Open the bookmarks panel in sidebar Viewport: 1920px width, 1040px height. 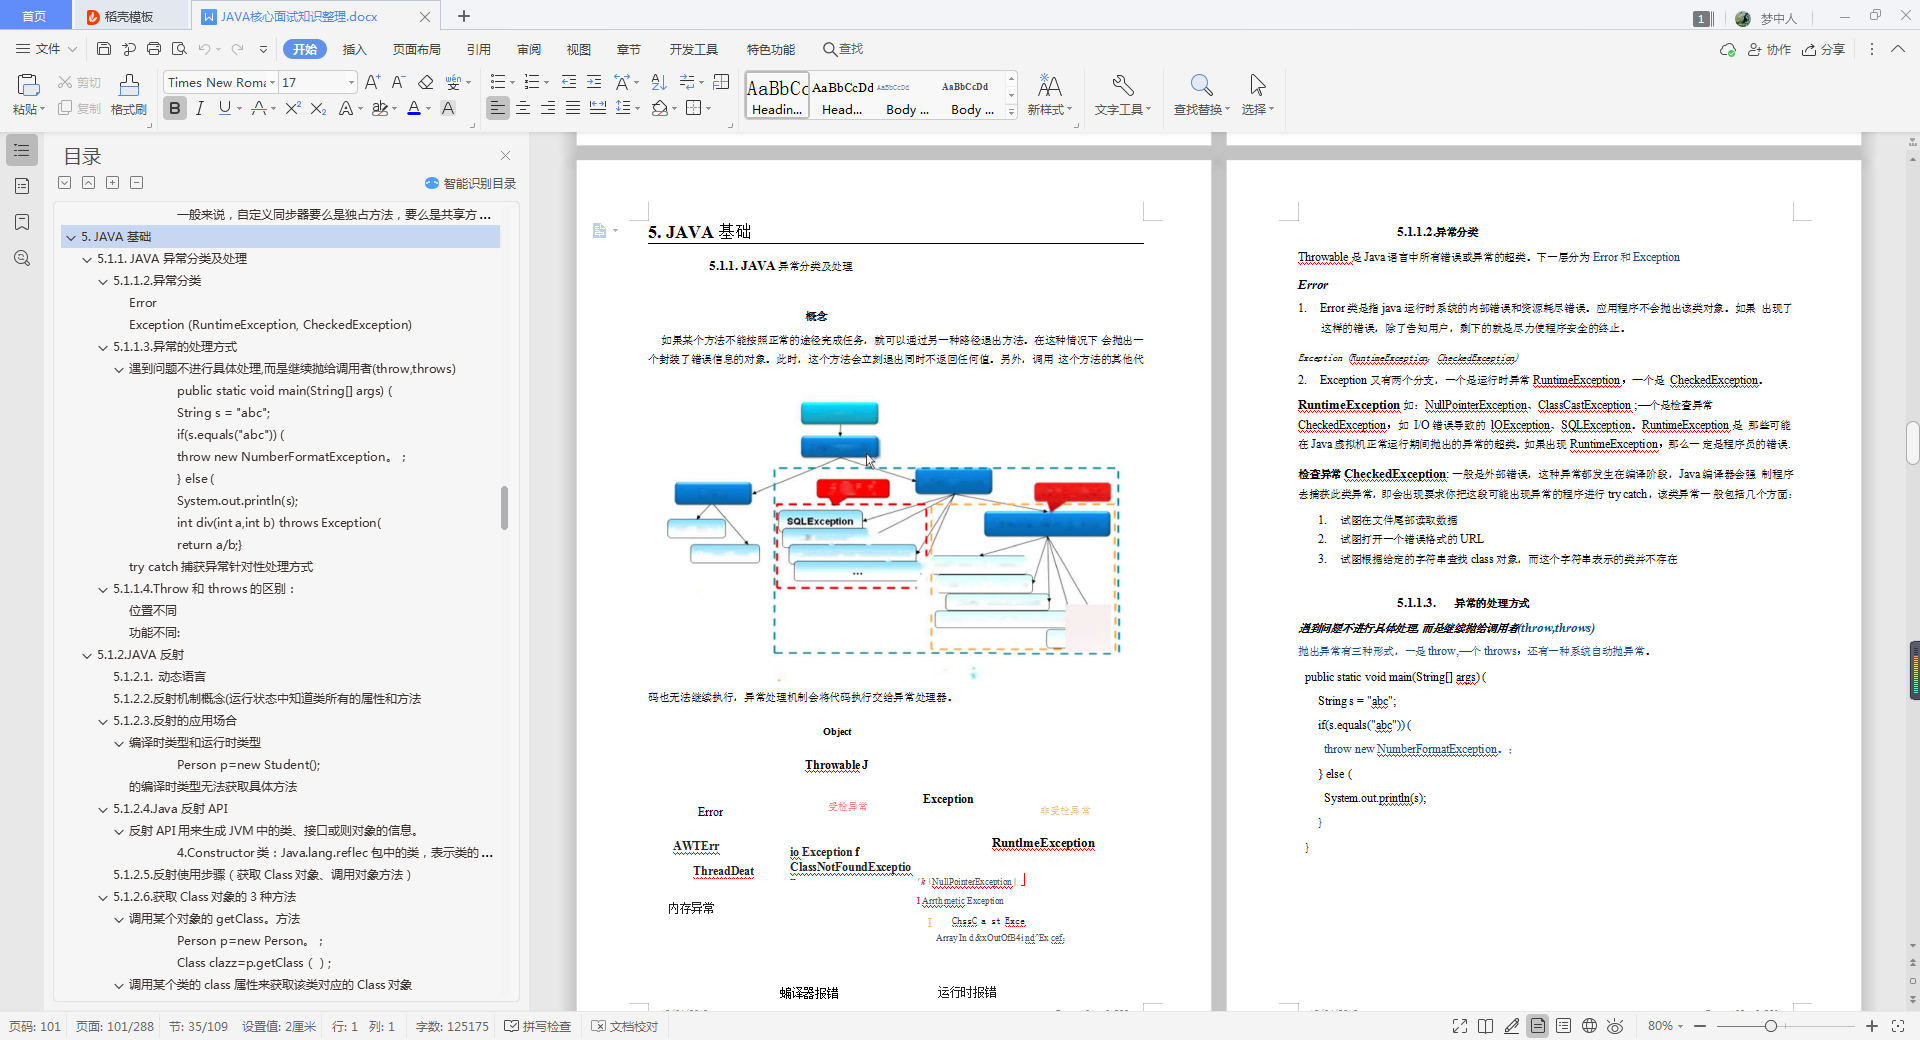(22, 222)
